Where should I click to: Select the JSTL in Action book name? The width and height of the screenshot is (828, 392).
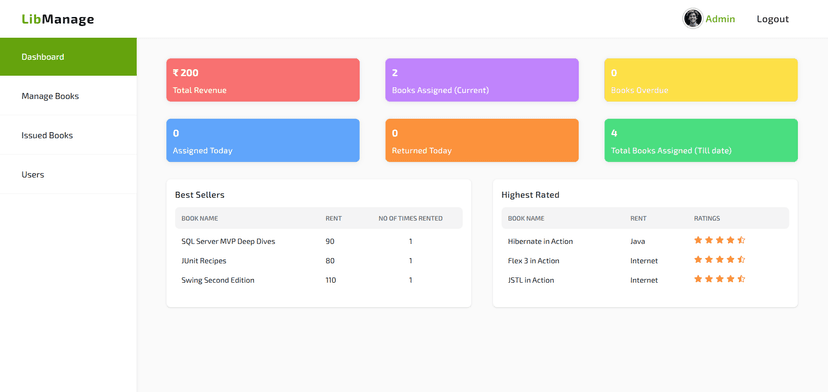pyautogui.click(x=531, y=280)
